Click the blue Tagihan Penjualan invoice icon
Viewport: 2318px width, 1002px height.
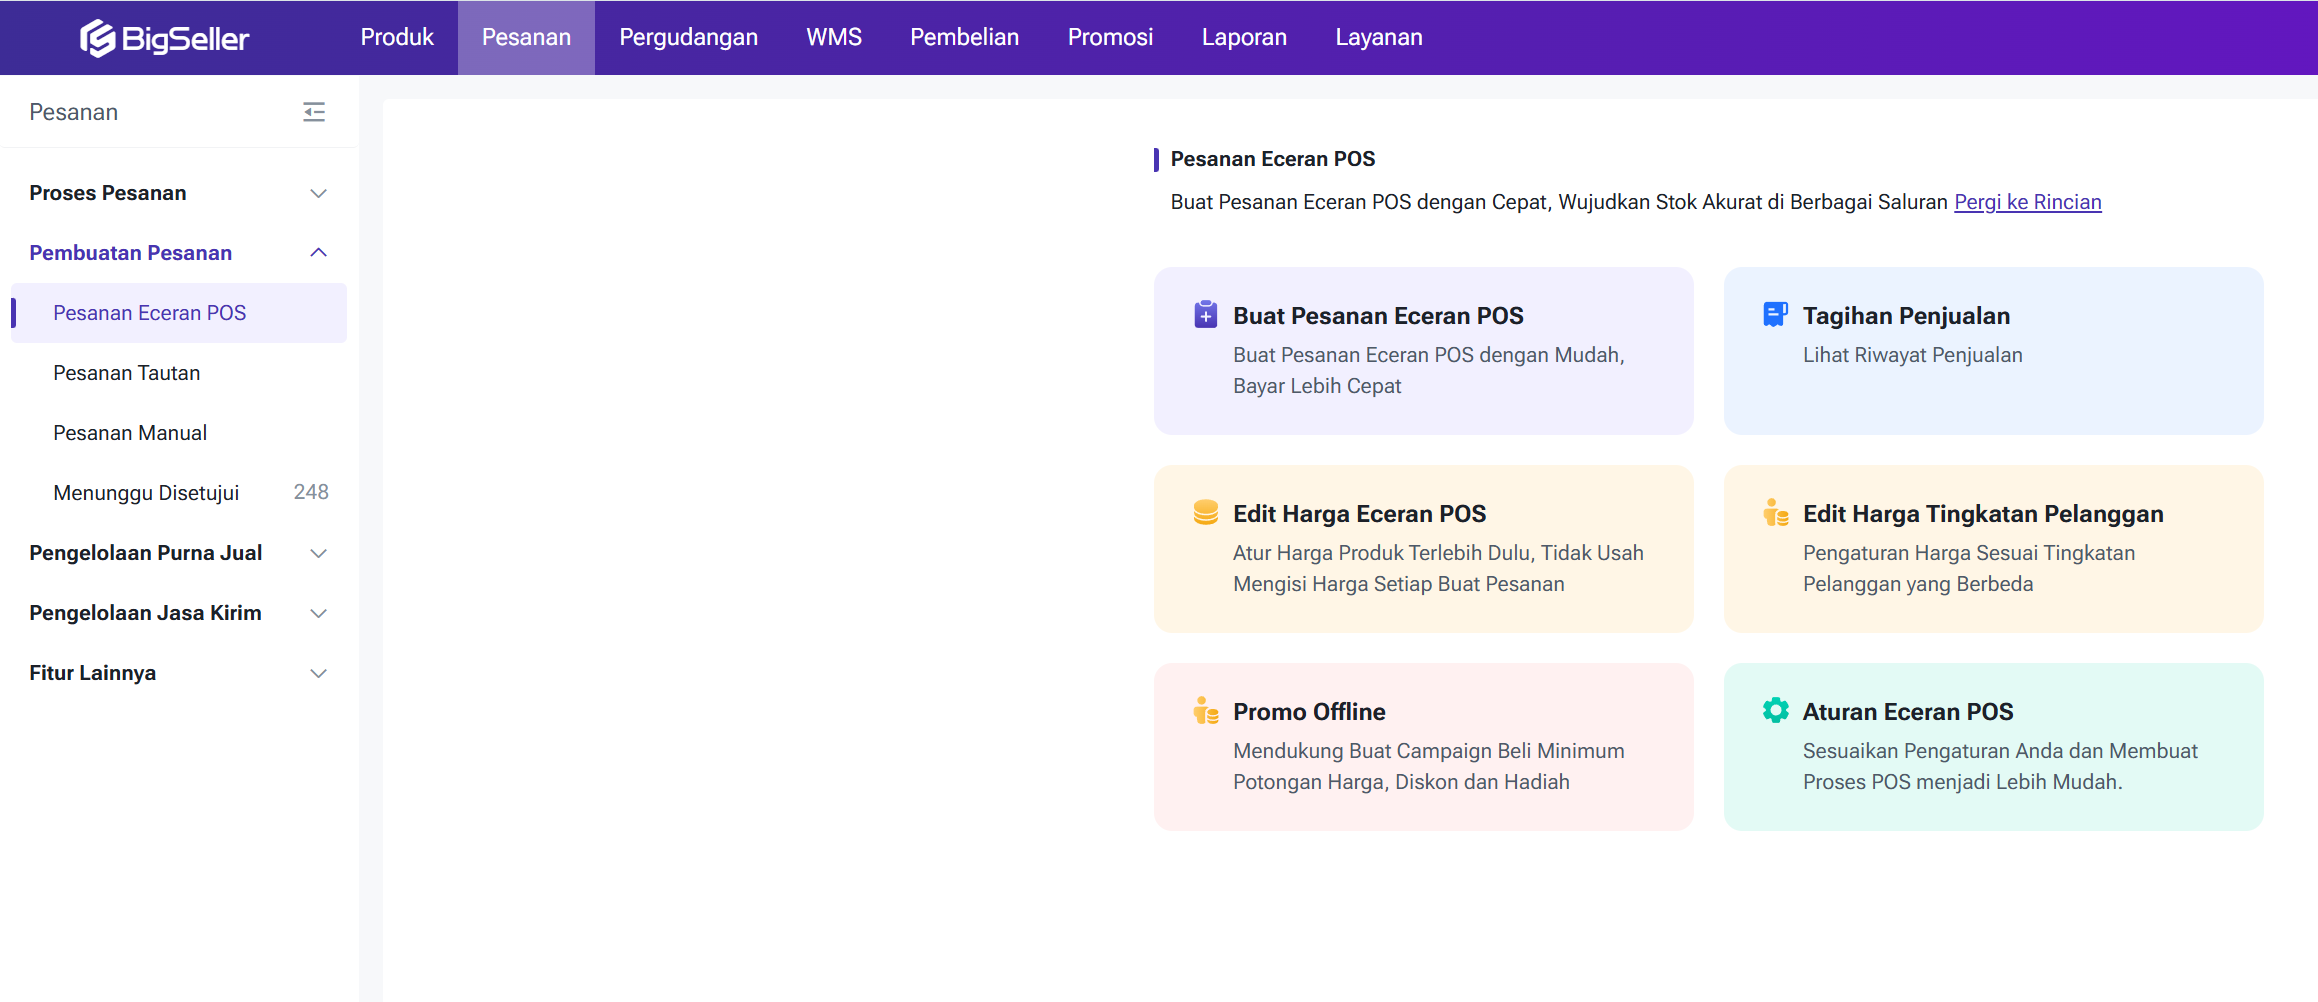point(1775,315)
